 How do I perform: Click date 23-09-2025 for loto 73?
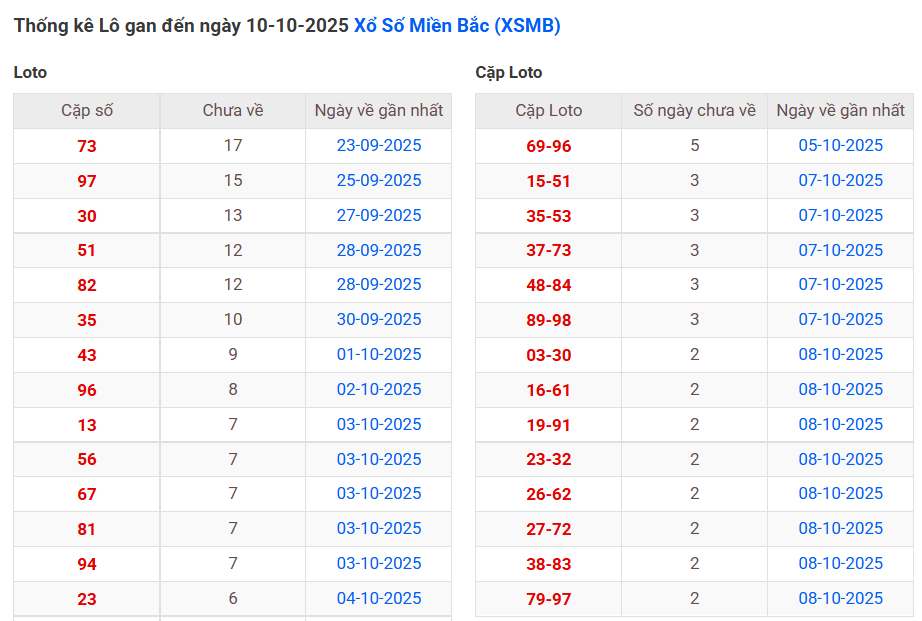[378, 146]
